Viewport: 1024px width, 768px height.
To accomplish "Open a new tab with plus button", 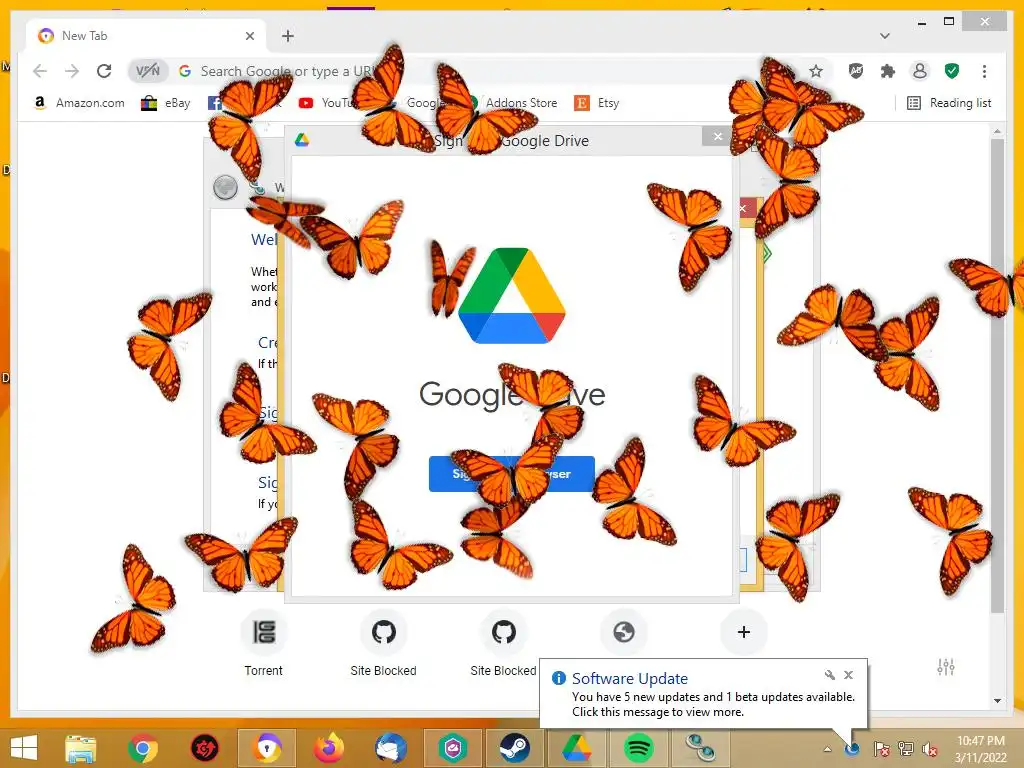I will (x=288, y=36).
